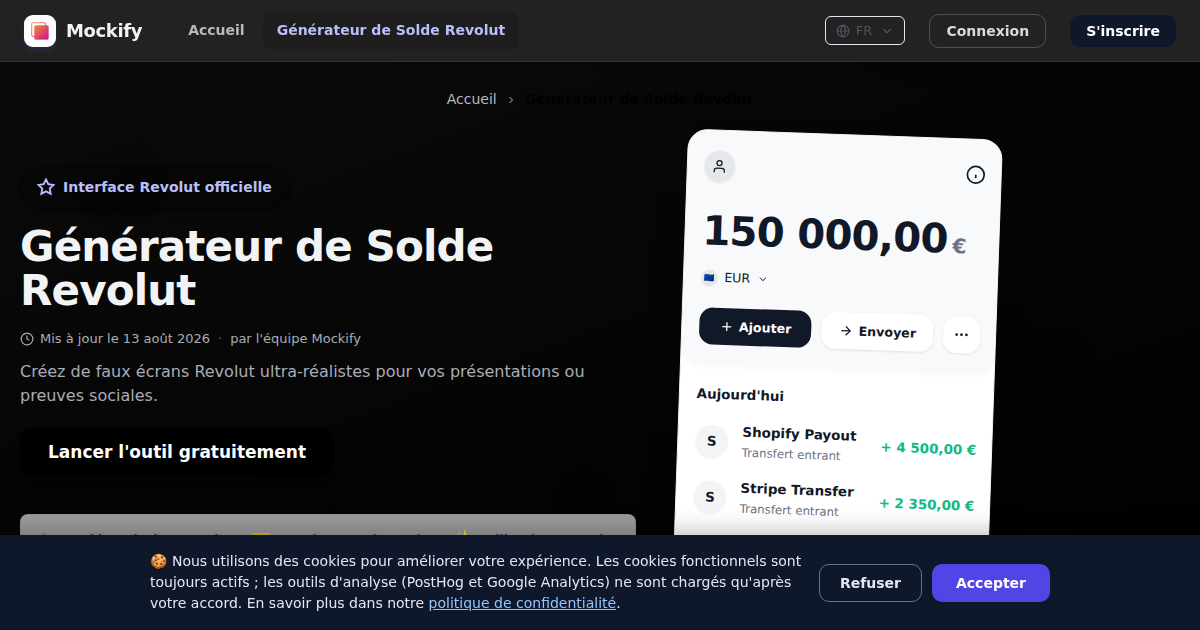Open the EUR currency dropdown
This screenshot has height=630, width=1200.
(x=734, y=278)
